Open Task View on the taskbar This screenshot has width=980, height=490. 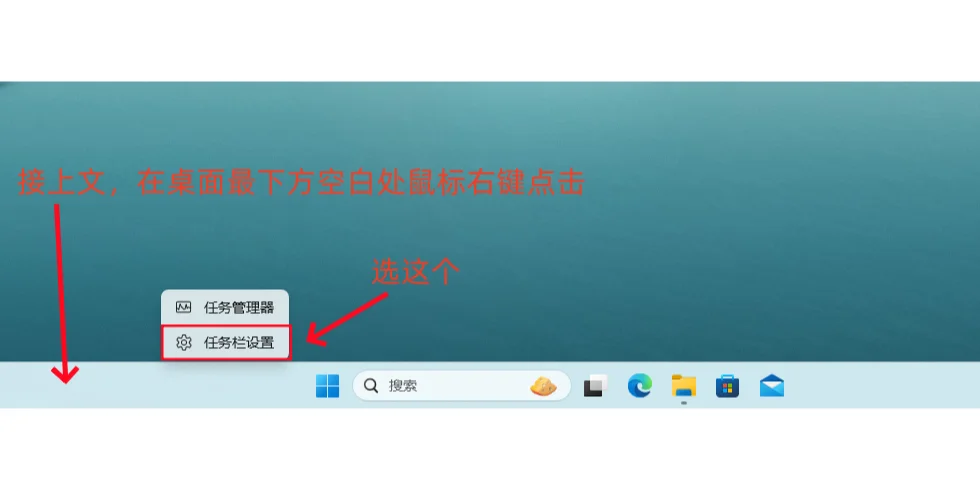[595, 386]
